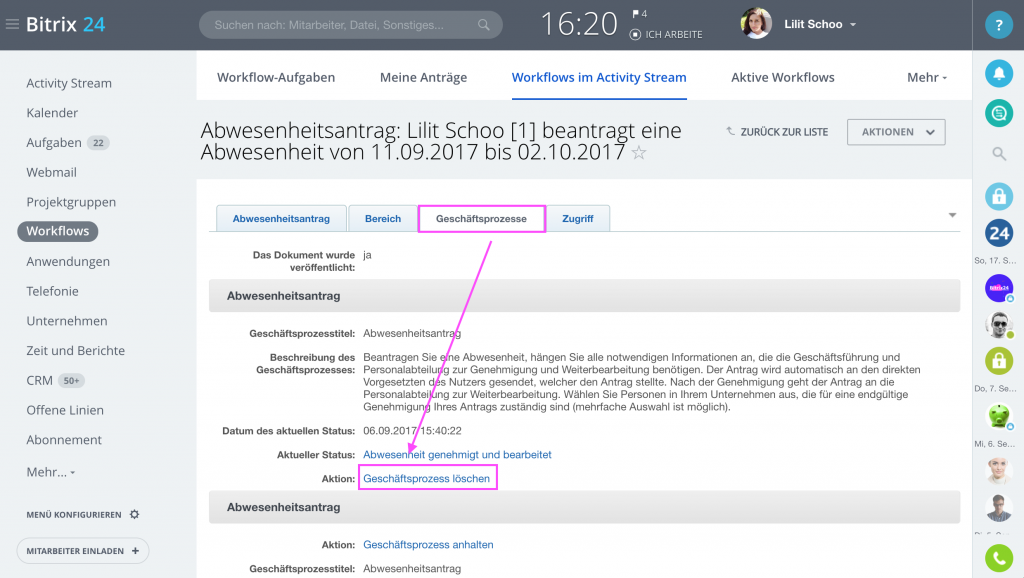Switch to Aktive Workflows tab
Viewport: 1024px width, 578px height.
click(x=782, y=78)
